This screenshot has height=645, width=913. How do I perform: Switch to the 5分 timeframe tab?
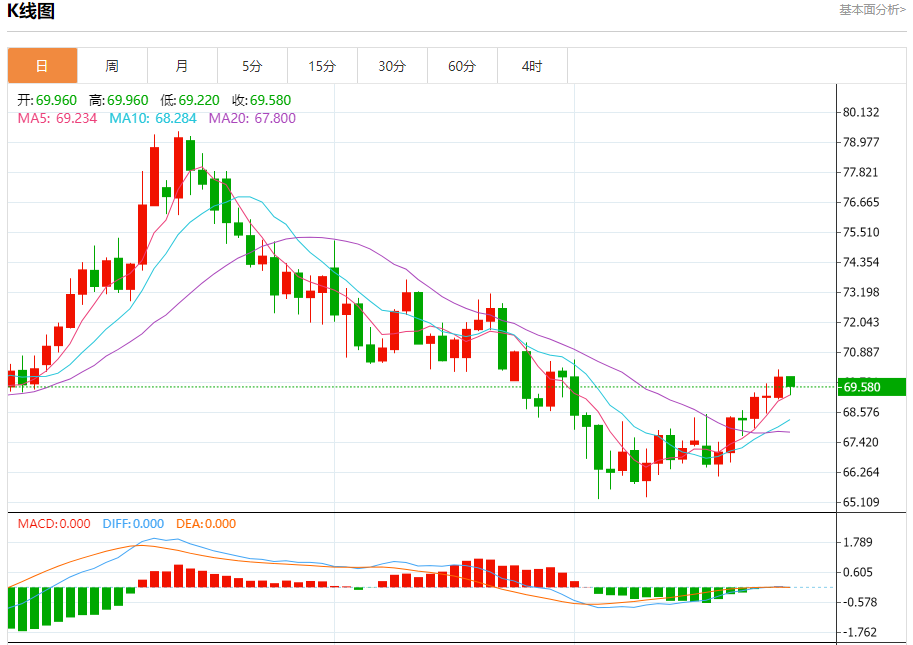pyautogui.click(x=252, y=66)
